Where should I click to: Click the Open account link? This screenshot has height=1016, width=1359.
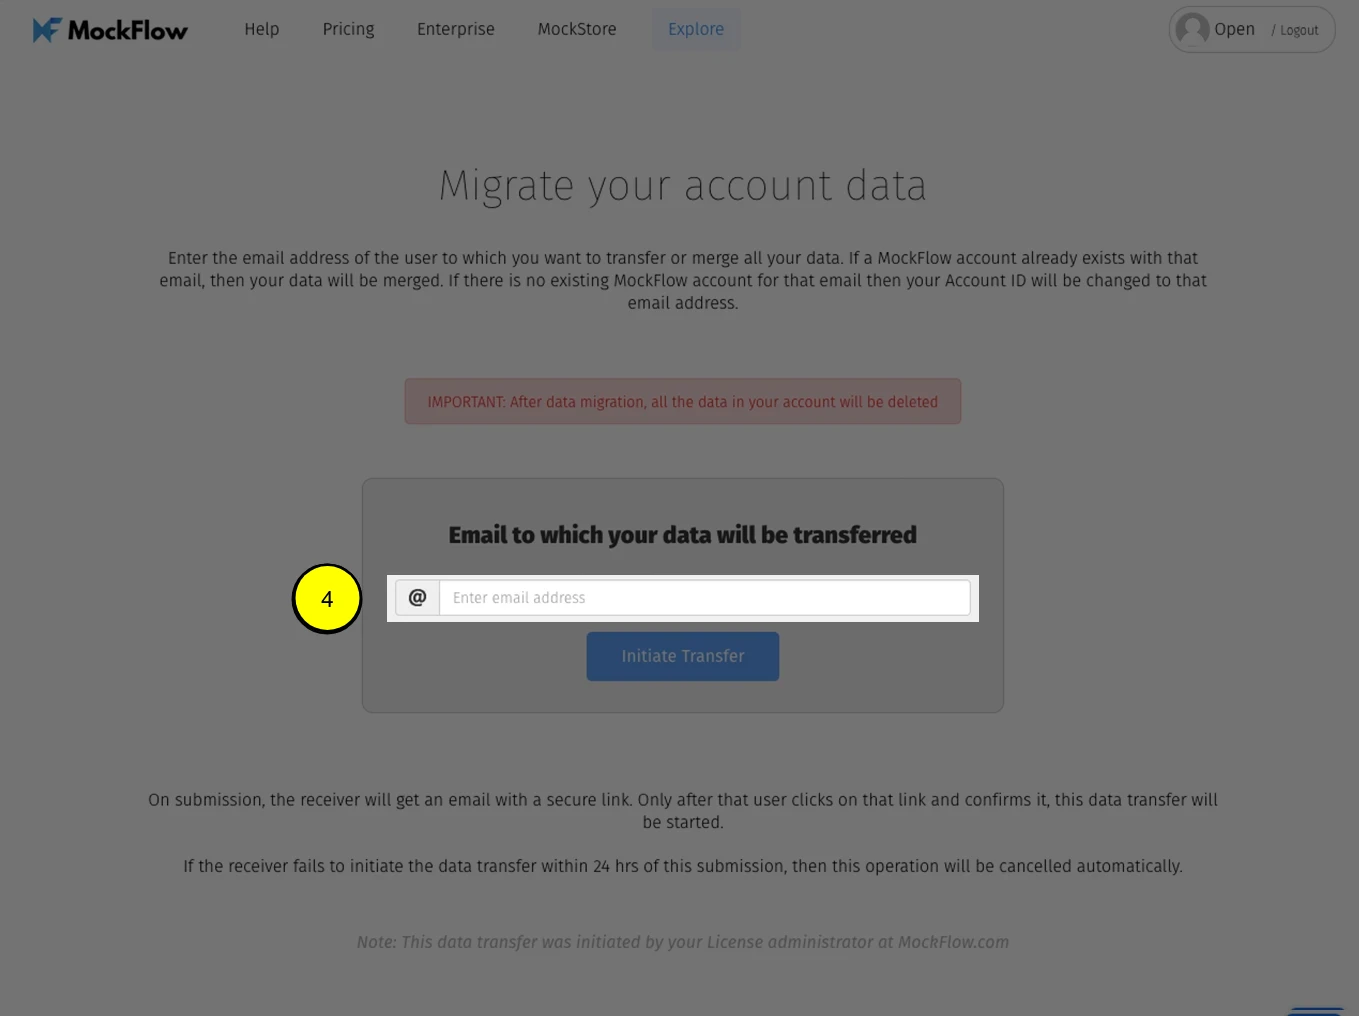click(1234, 29)
